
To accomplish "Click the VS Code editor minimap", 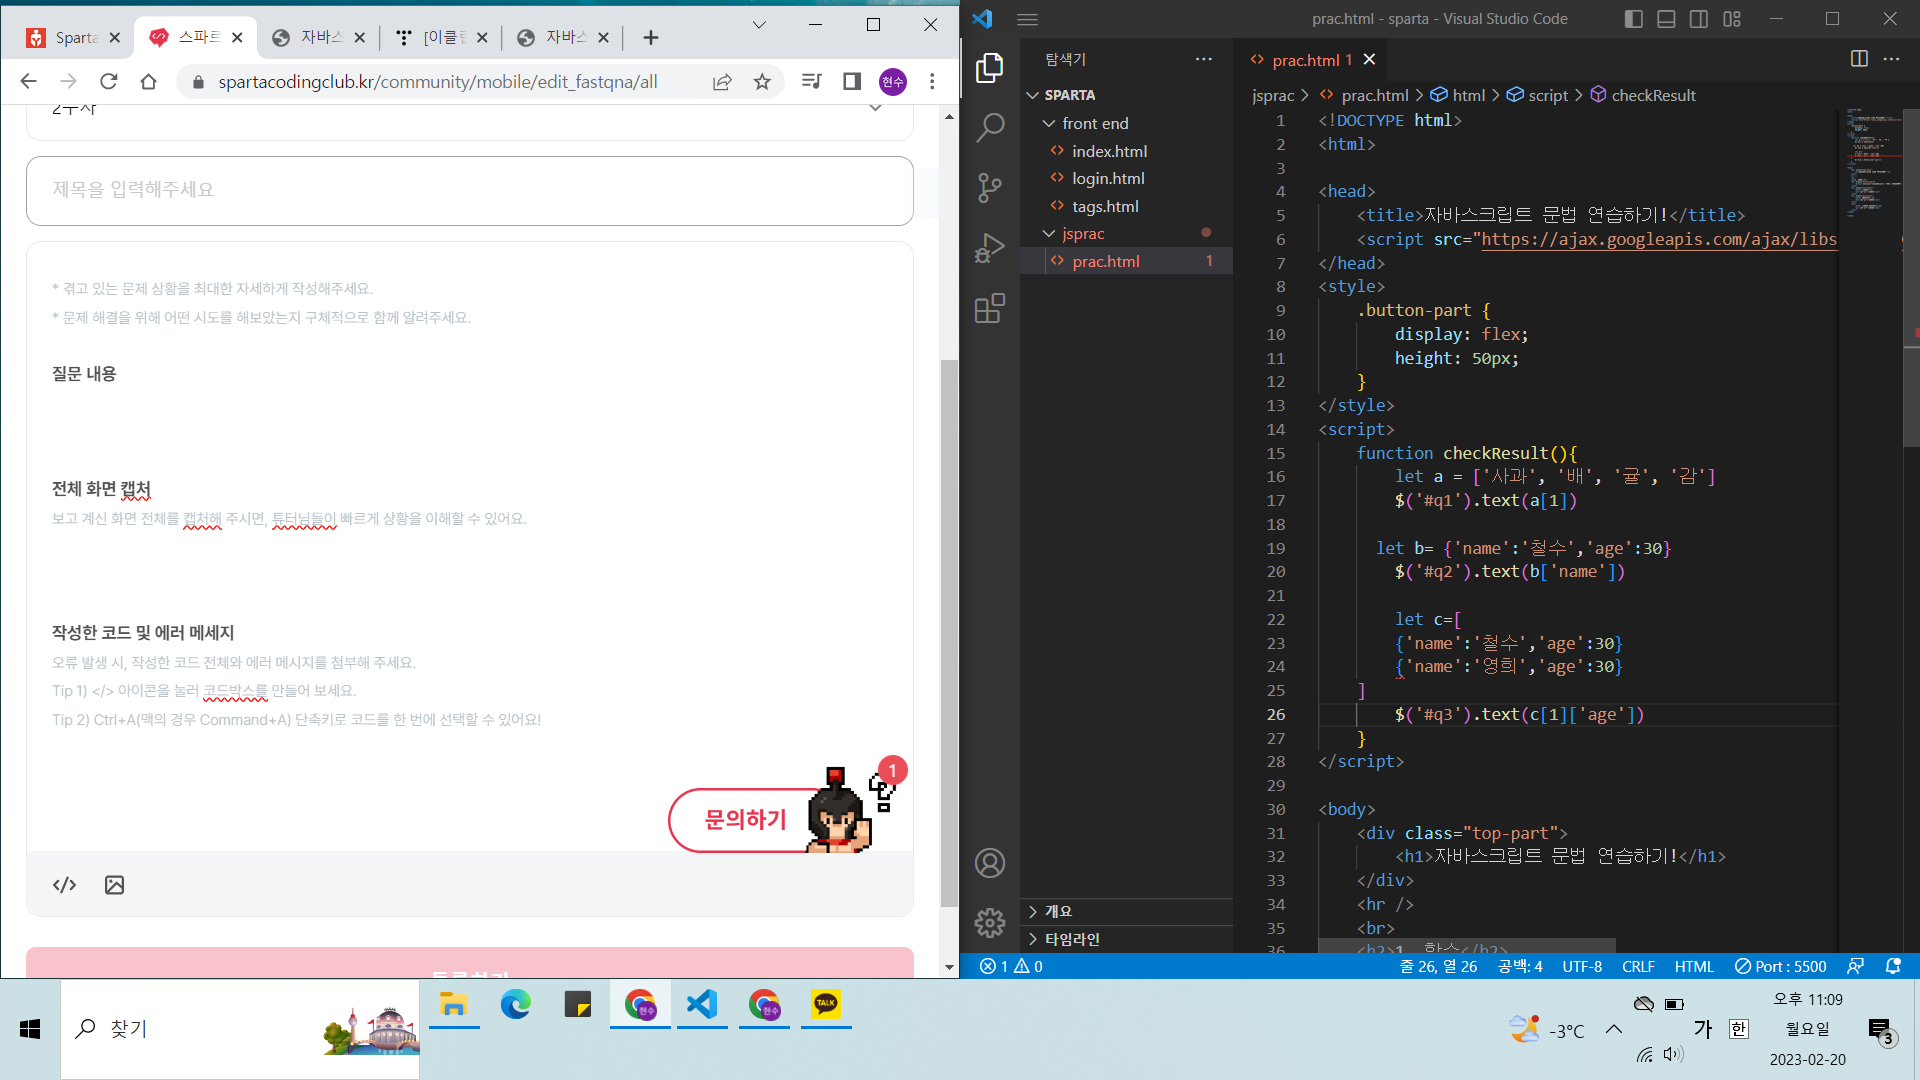I will [x=1872, y=163].
